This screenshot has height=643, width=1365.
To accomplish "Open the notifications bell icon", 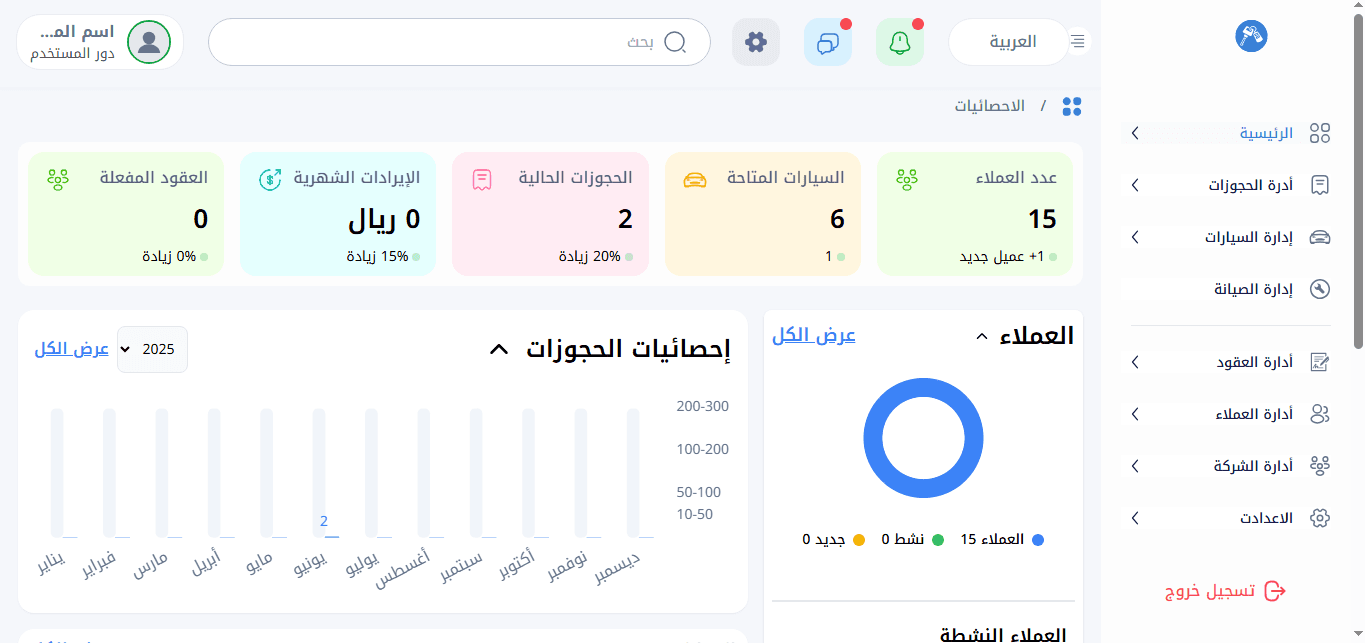I will (x=899, y=42).
